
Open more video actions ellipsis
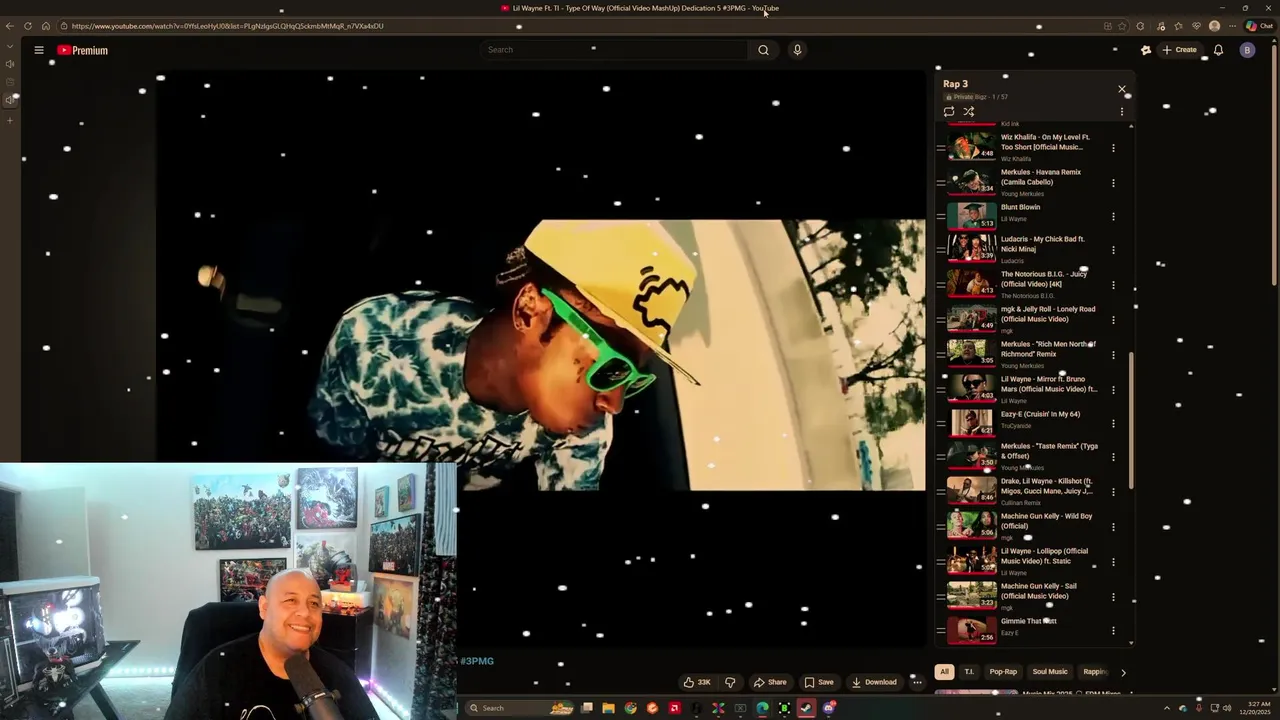pos(917,682)
